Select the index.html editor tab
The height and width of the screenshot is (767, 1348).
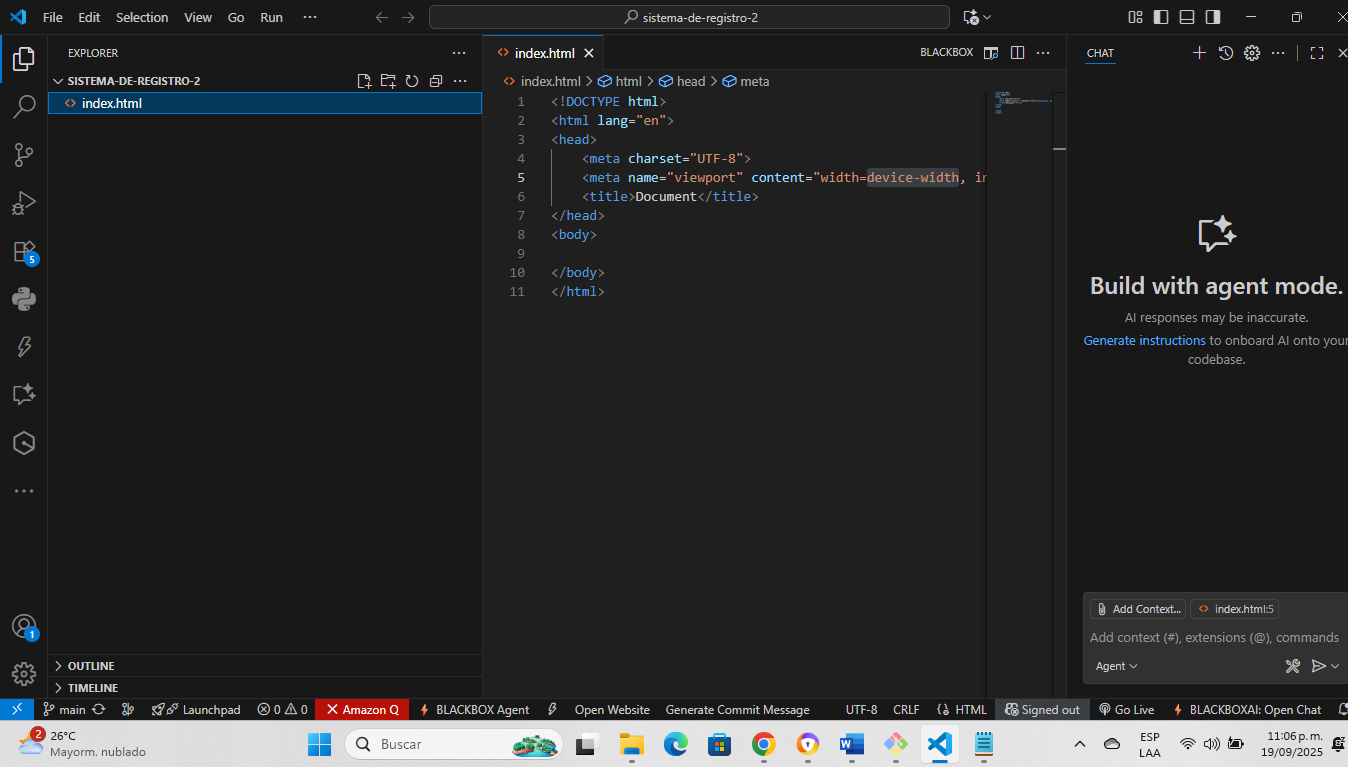[544, 53]
